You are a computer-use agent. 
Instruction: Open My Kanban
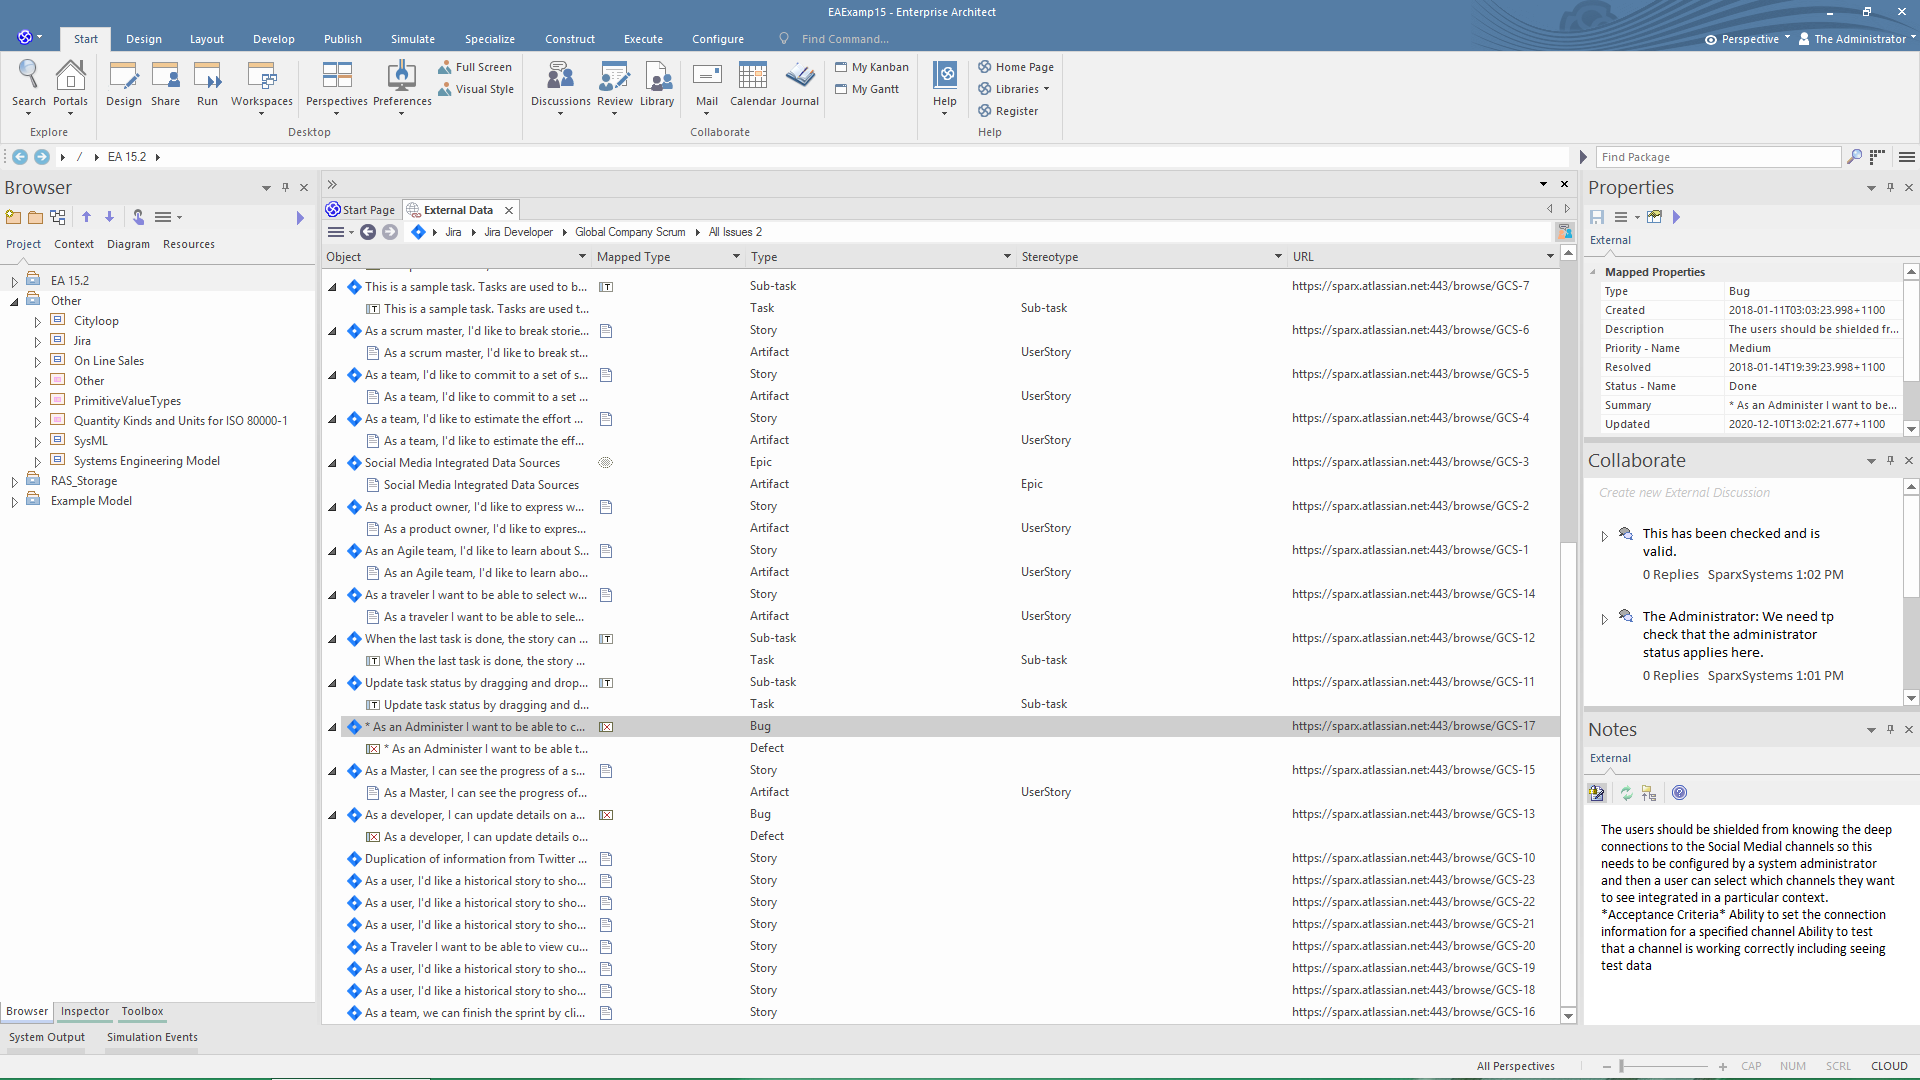[x=872, y=67]
